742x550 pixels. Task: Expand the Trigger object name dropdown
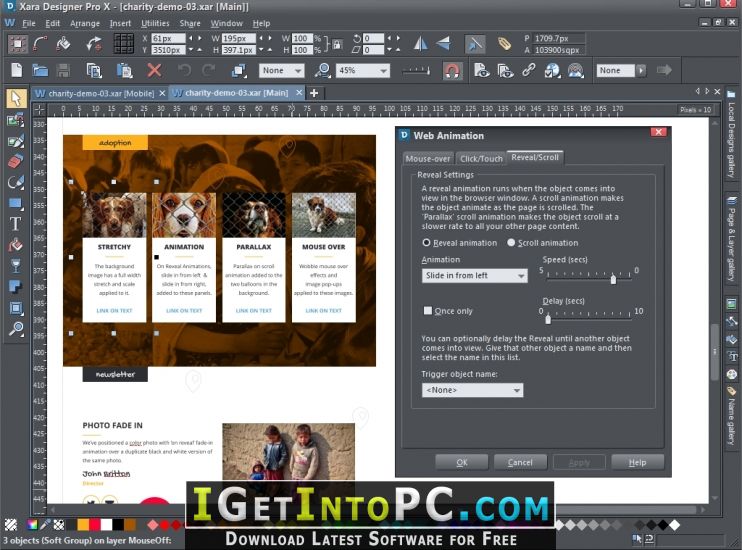(472, 390)
